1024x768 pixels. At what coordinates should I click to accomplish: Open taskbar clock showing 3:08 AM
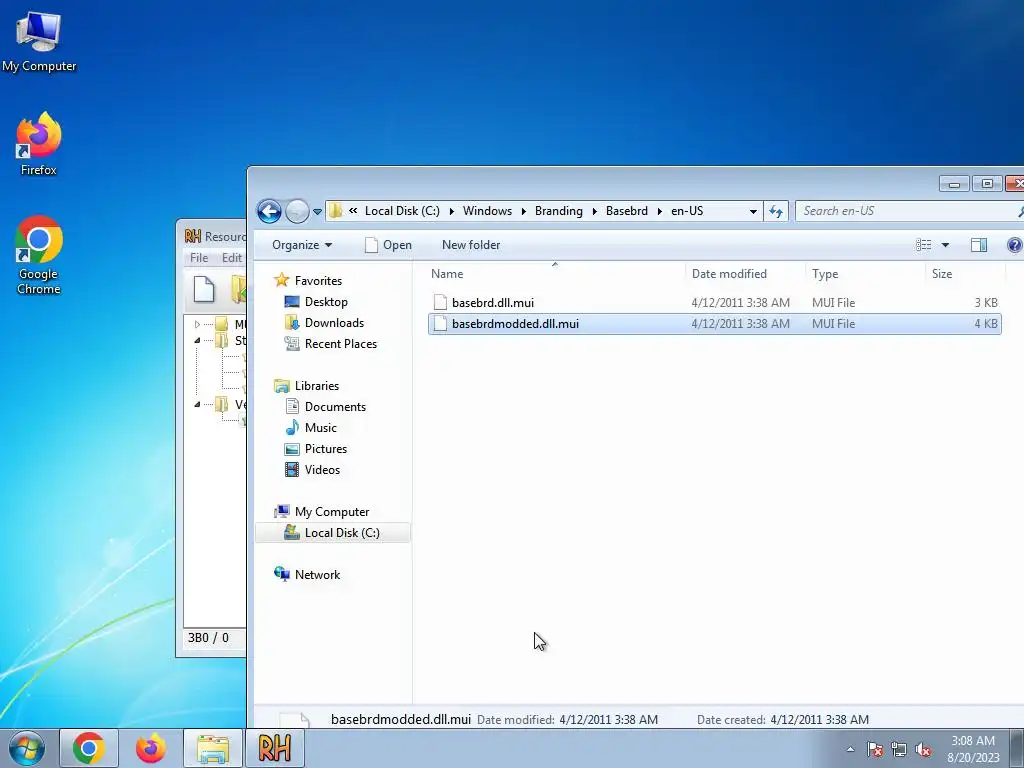[973, 749]
